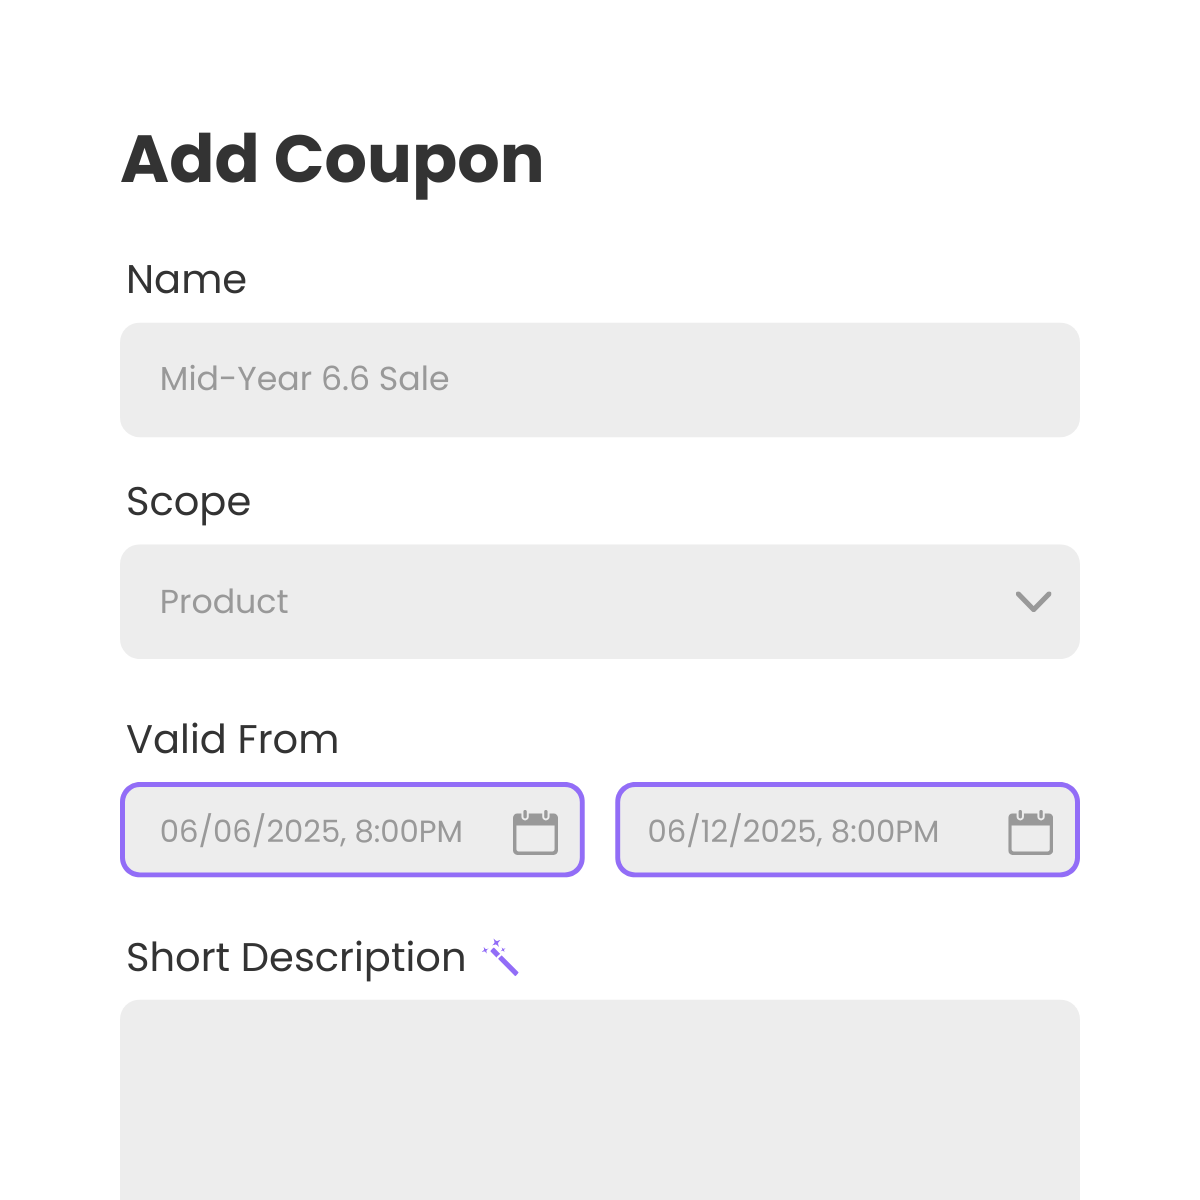
Task: Select the 'Product' value text in Scope
Action: [x=224, y=602]
